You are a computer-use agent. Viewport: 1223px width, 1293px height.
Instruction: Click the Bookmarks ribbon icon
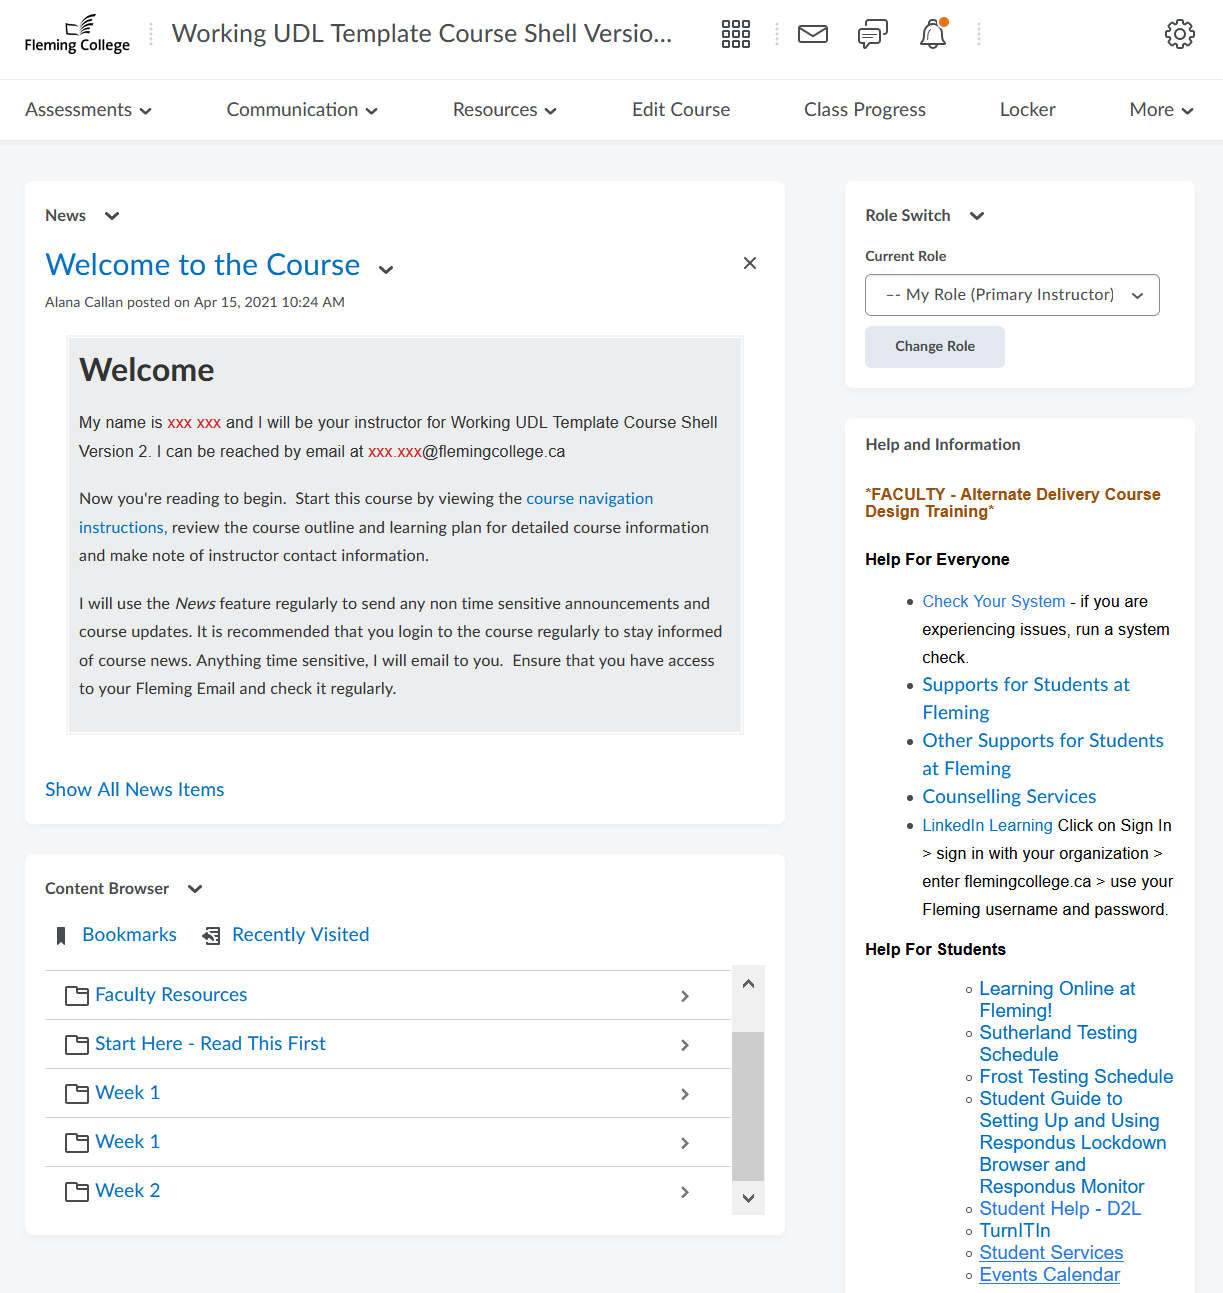pos(61,936)
